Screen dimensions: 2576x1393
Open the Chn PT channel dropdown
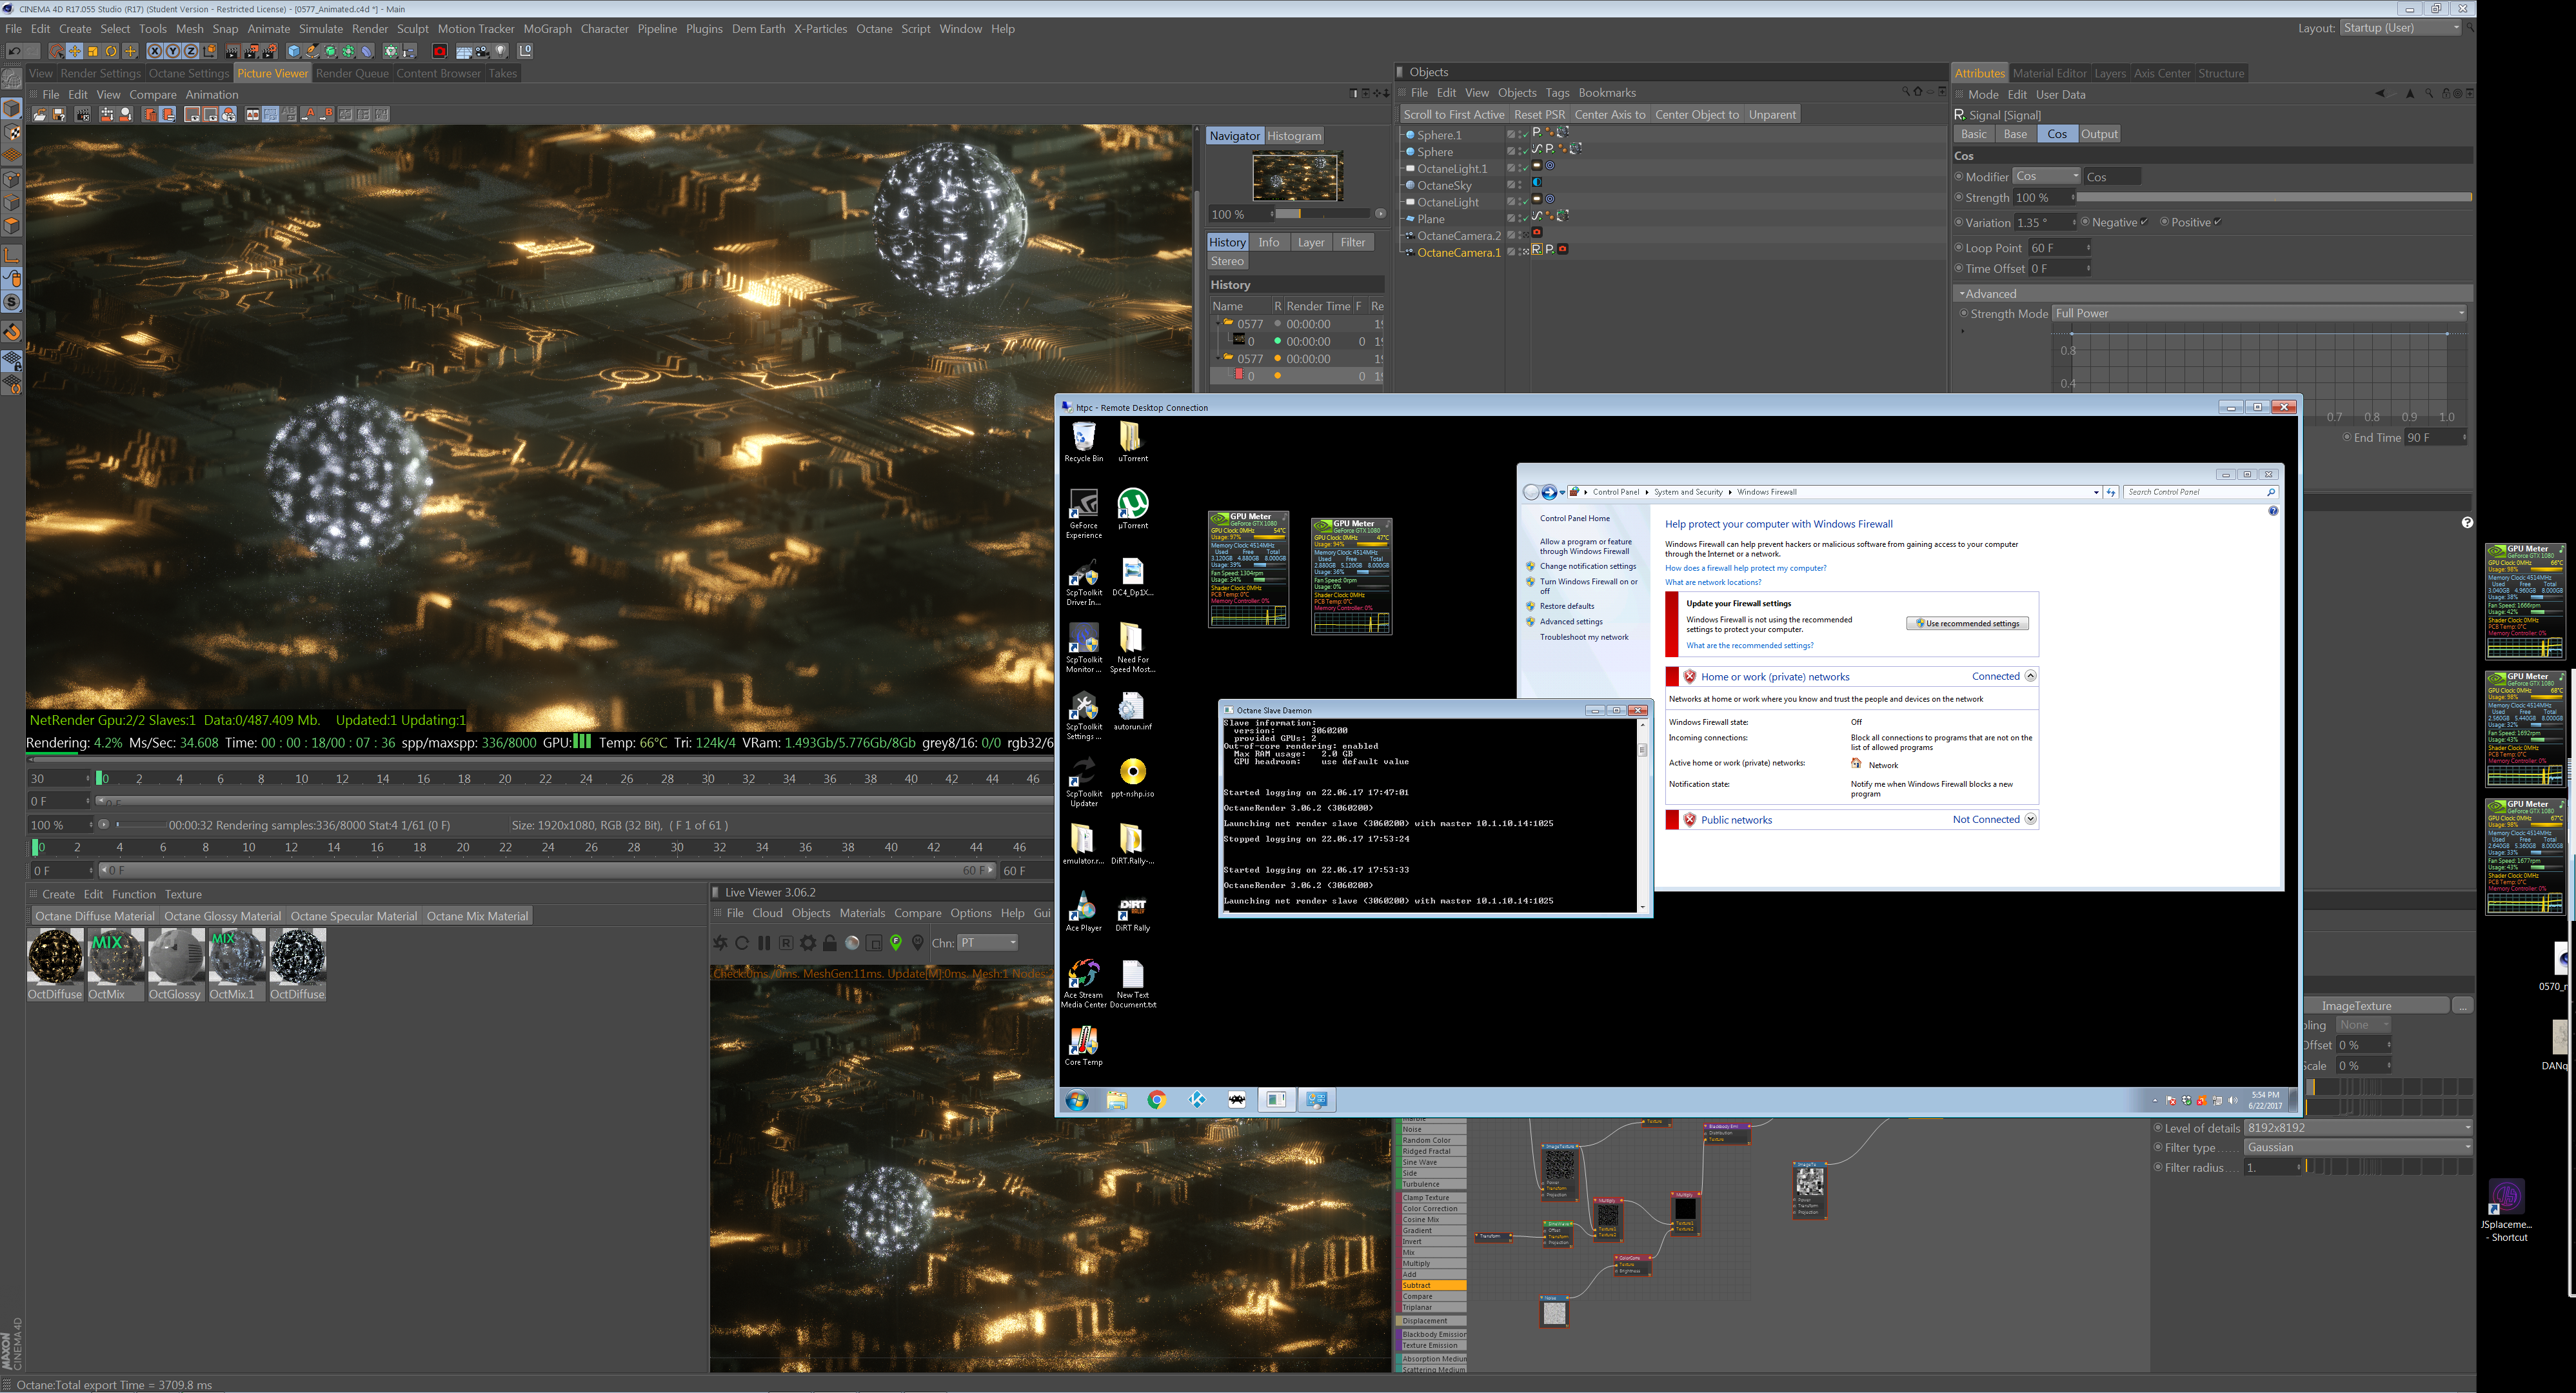pyautogui.click(x=987, y=942)
